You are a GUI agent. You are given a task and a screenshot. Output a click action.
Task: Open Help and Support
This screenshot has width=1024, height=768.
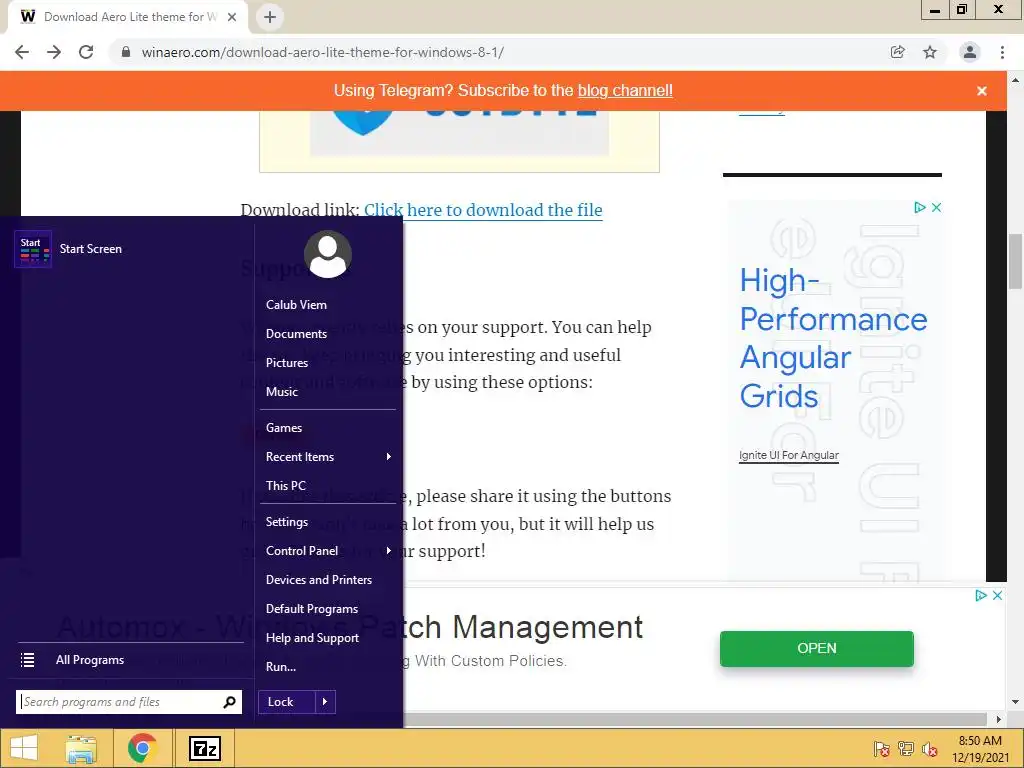pyautogui.click(x=312, y=638)
